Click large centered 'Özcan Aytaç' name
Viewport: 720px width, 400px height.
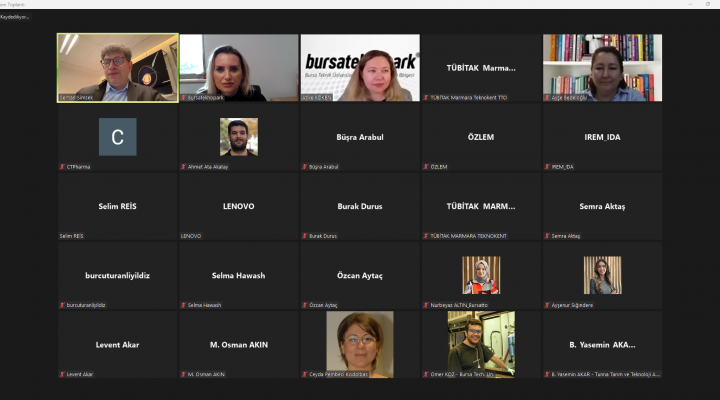[360, 276]
